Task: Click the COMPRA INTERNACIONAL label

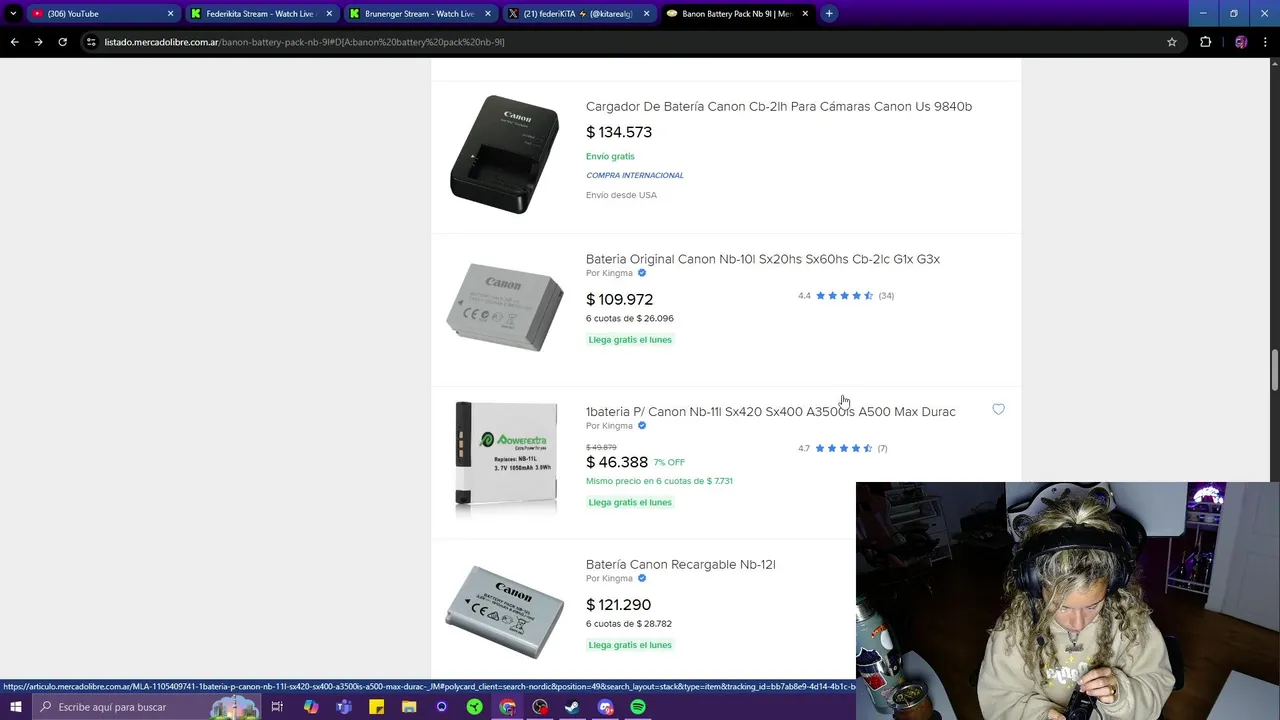Action: pyautogui.click(x=635, y=175)
